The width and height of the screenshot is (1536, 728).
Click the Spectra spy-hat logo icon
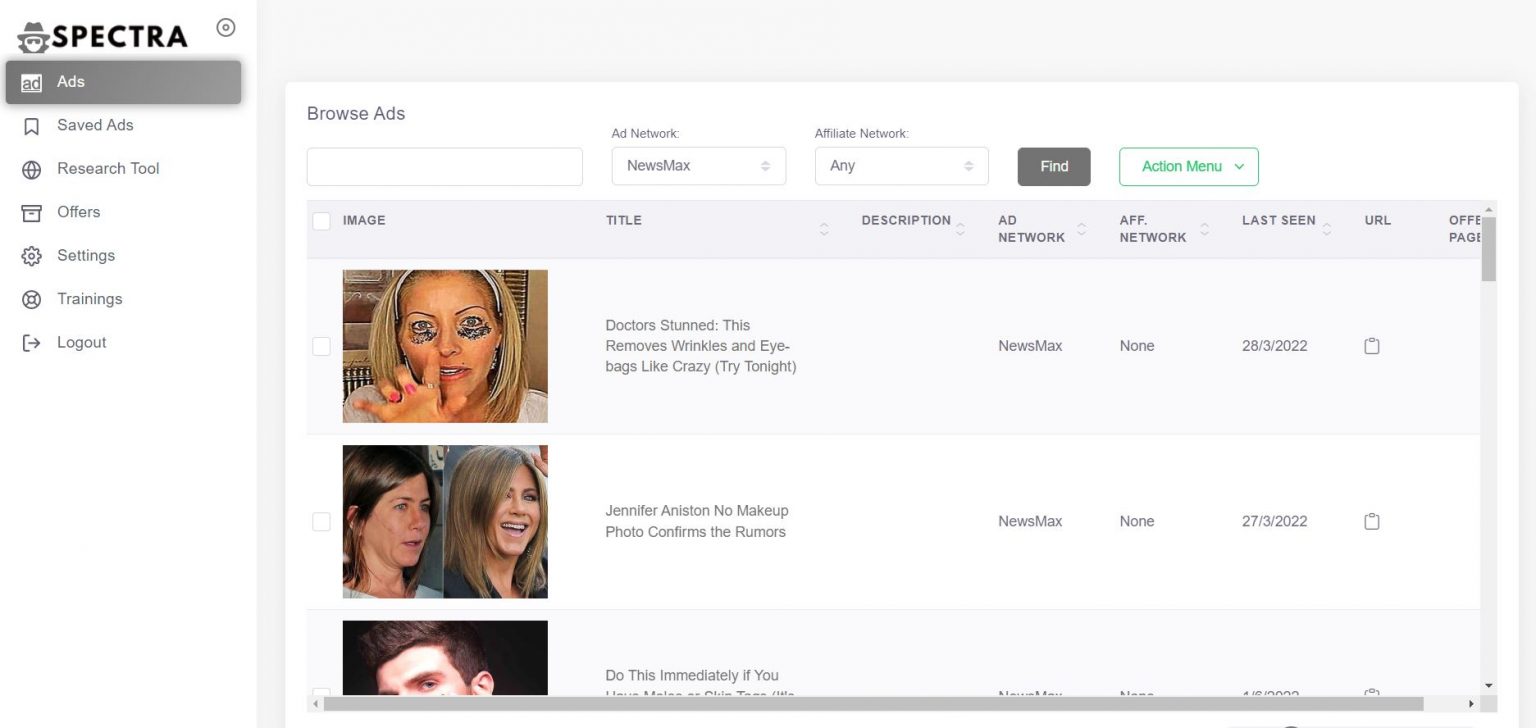(33, 36)
